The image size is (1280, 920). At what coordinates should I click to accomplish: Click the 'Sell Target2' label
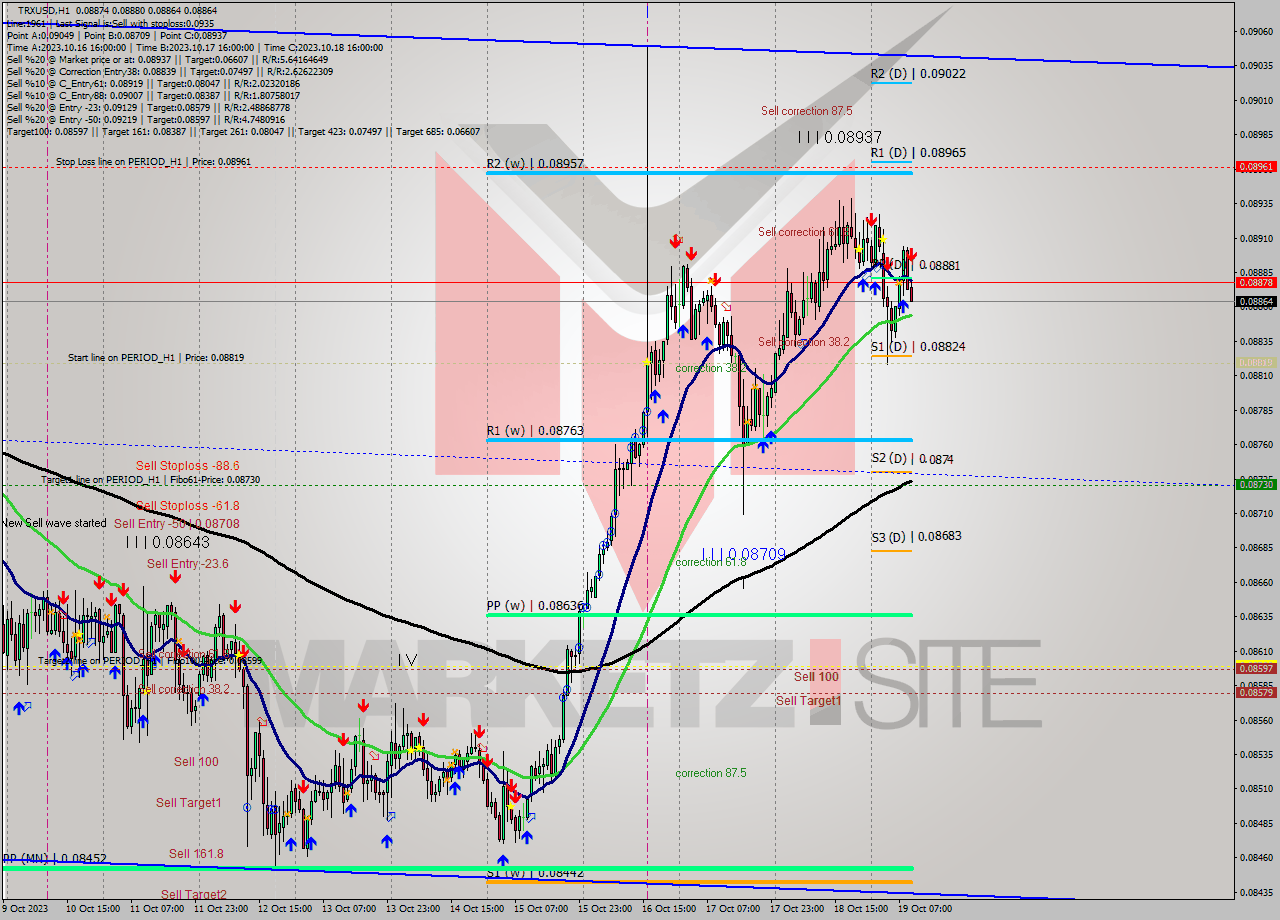point(194,895)
